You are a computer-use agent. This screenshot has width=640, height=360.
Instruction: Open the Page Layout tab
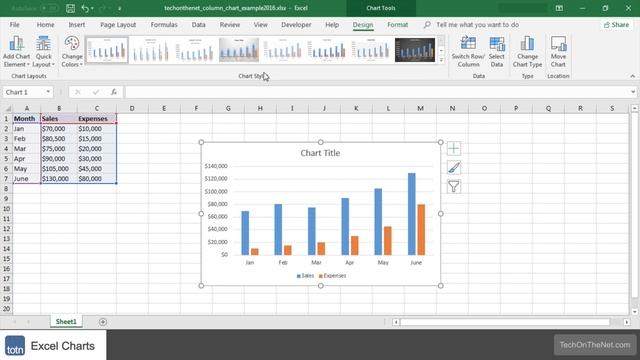(118, 25)
